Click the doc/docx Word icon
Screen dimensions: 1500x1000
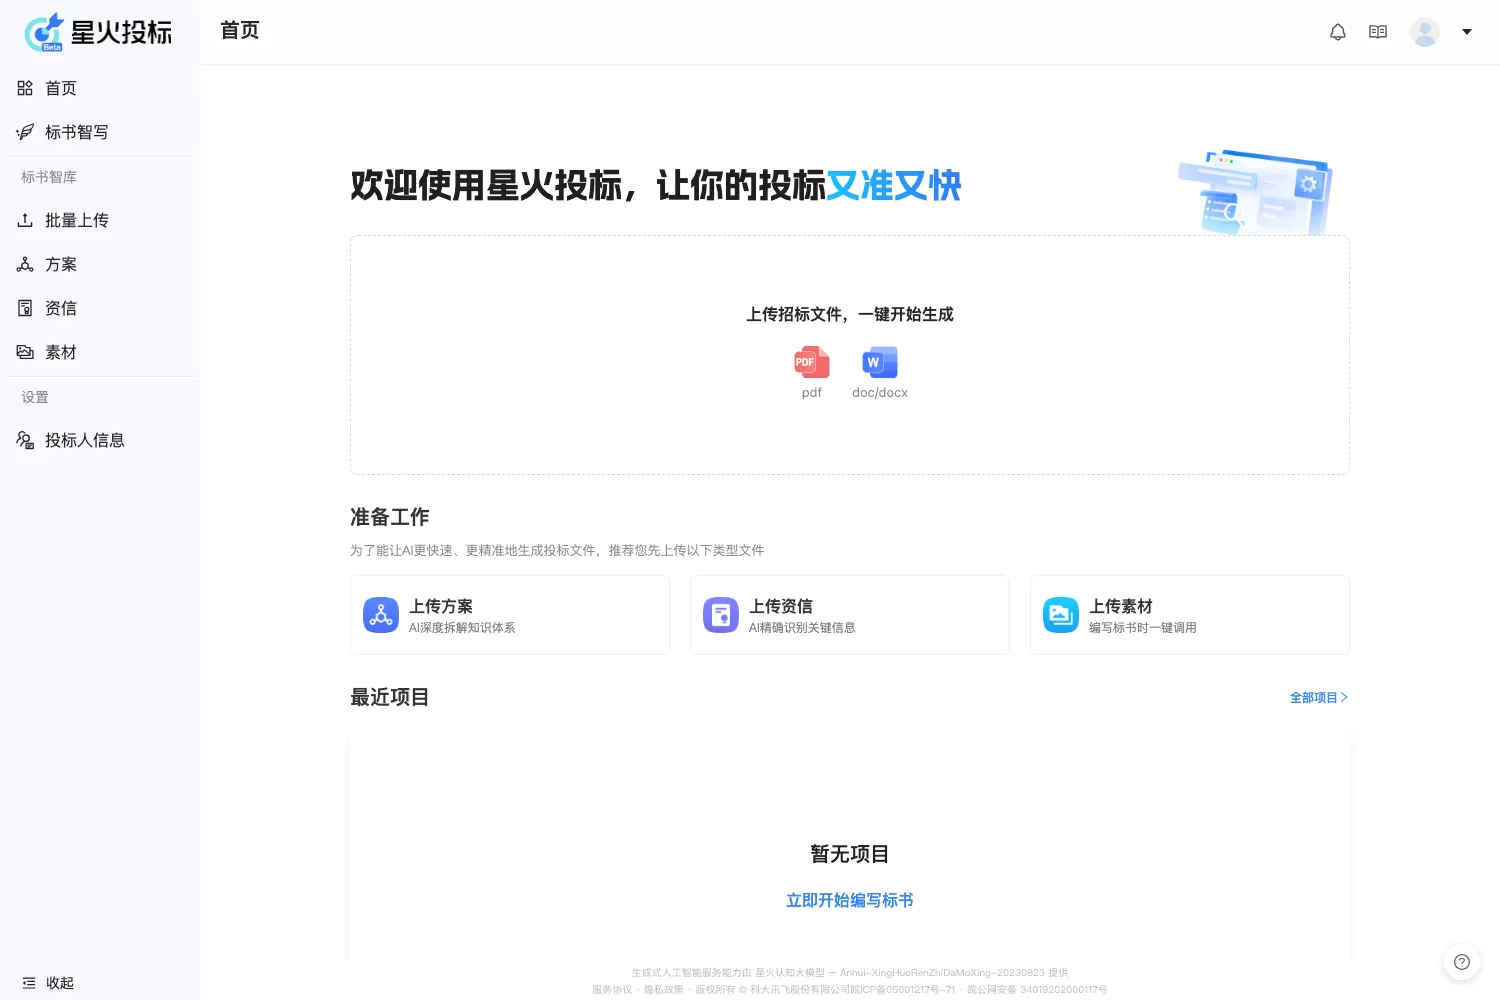(880, 362)
